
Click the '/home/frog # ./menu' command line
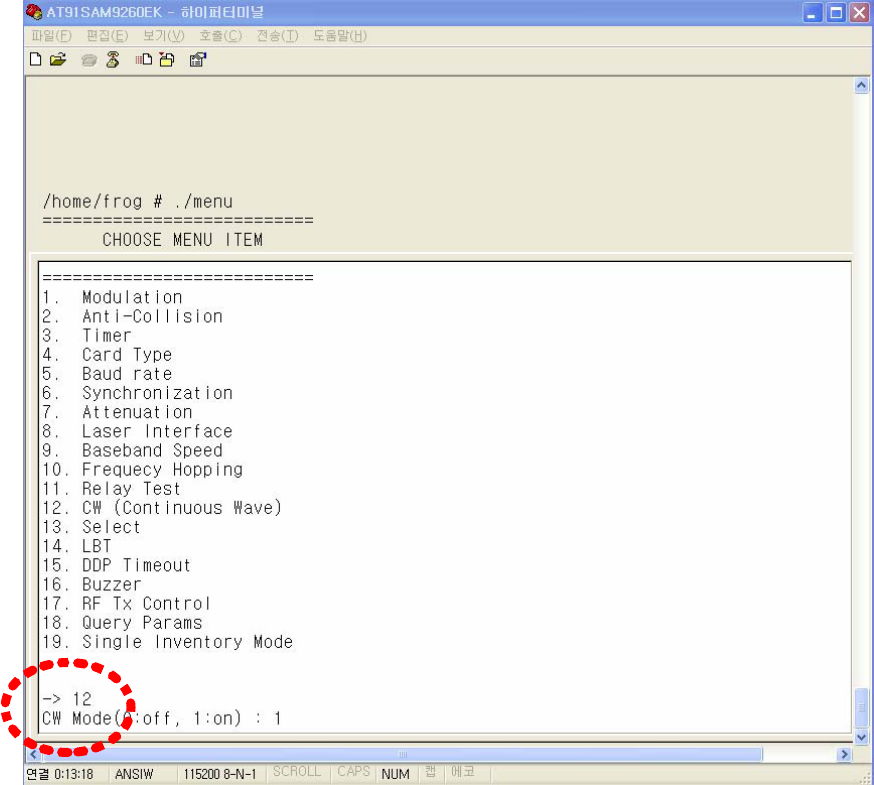pos(138,201)
